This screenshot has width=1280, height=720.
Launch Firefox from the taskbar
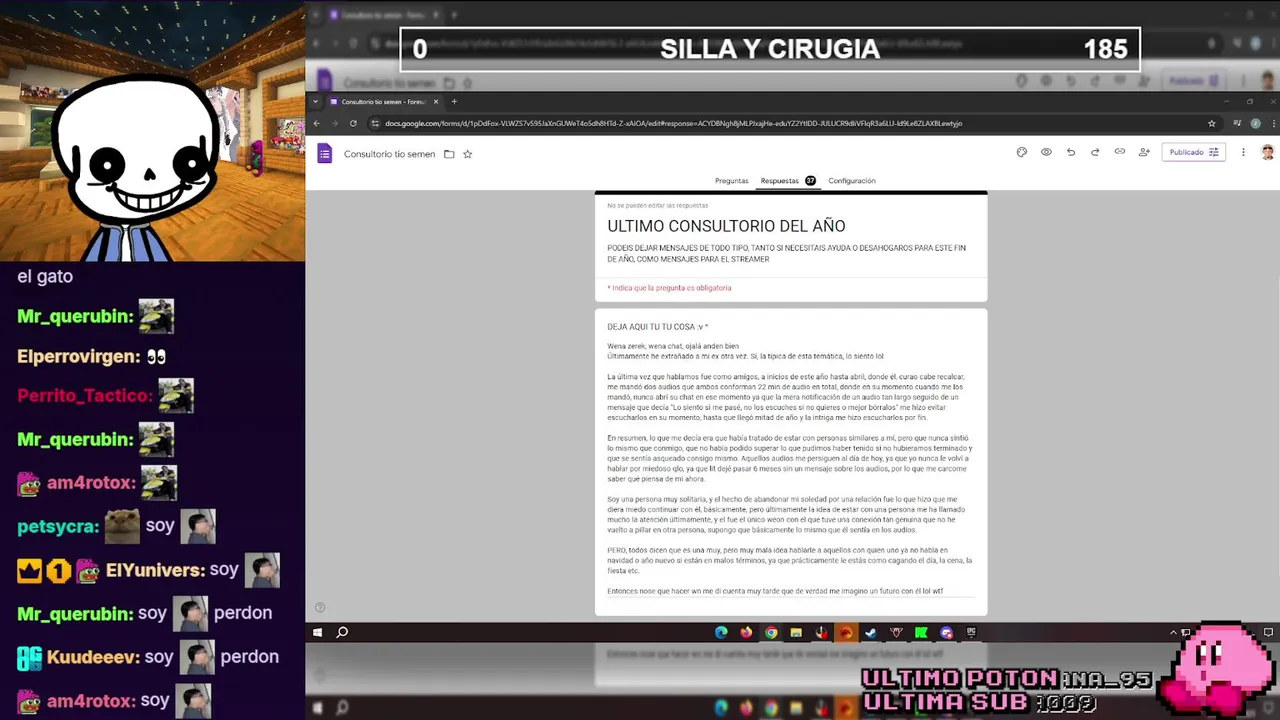point(746,632)
